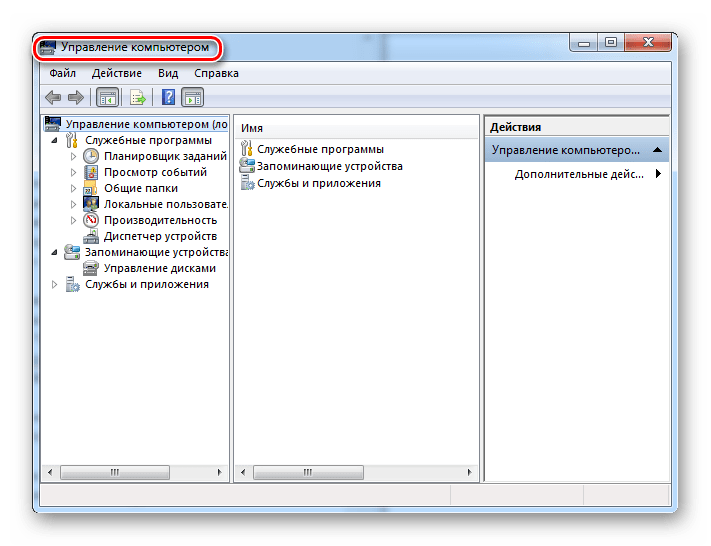
Task: Click left tree pane scroll-left arrow
Action: tap(50, 473)
